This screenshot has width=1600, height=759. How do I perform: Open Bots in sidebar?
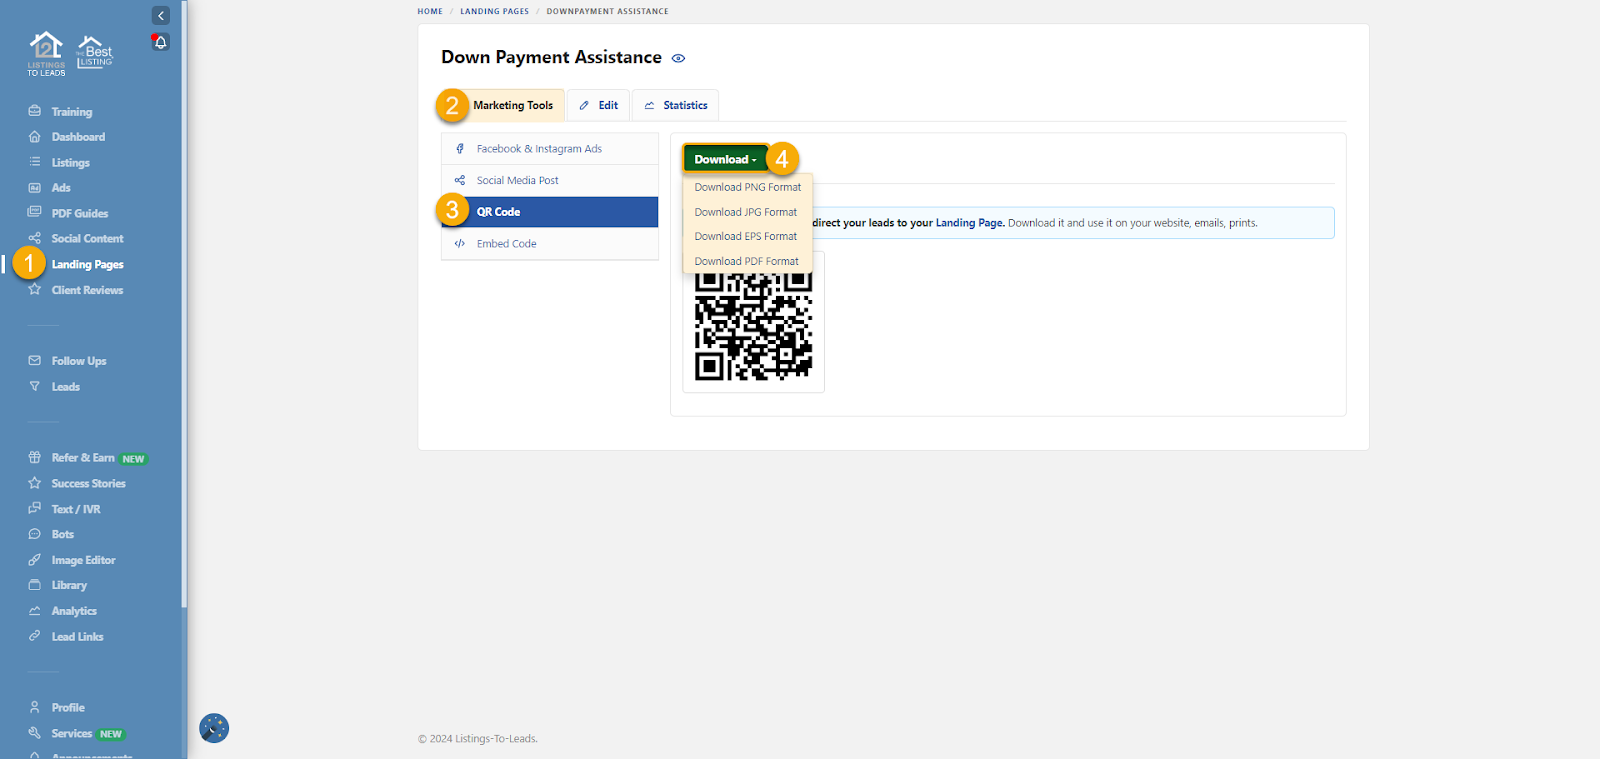pos(63,535)
